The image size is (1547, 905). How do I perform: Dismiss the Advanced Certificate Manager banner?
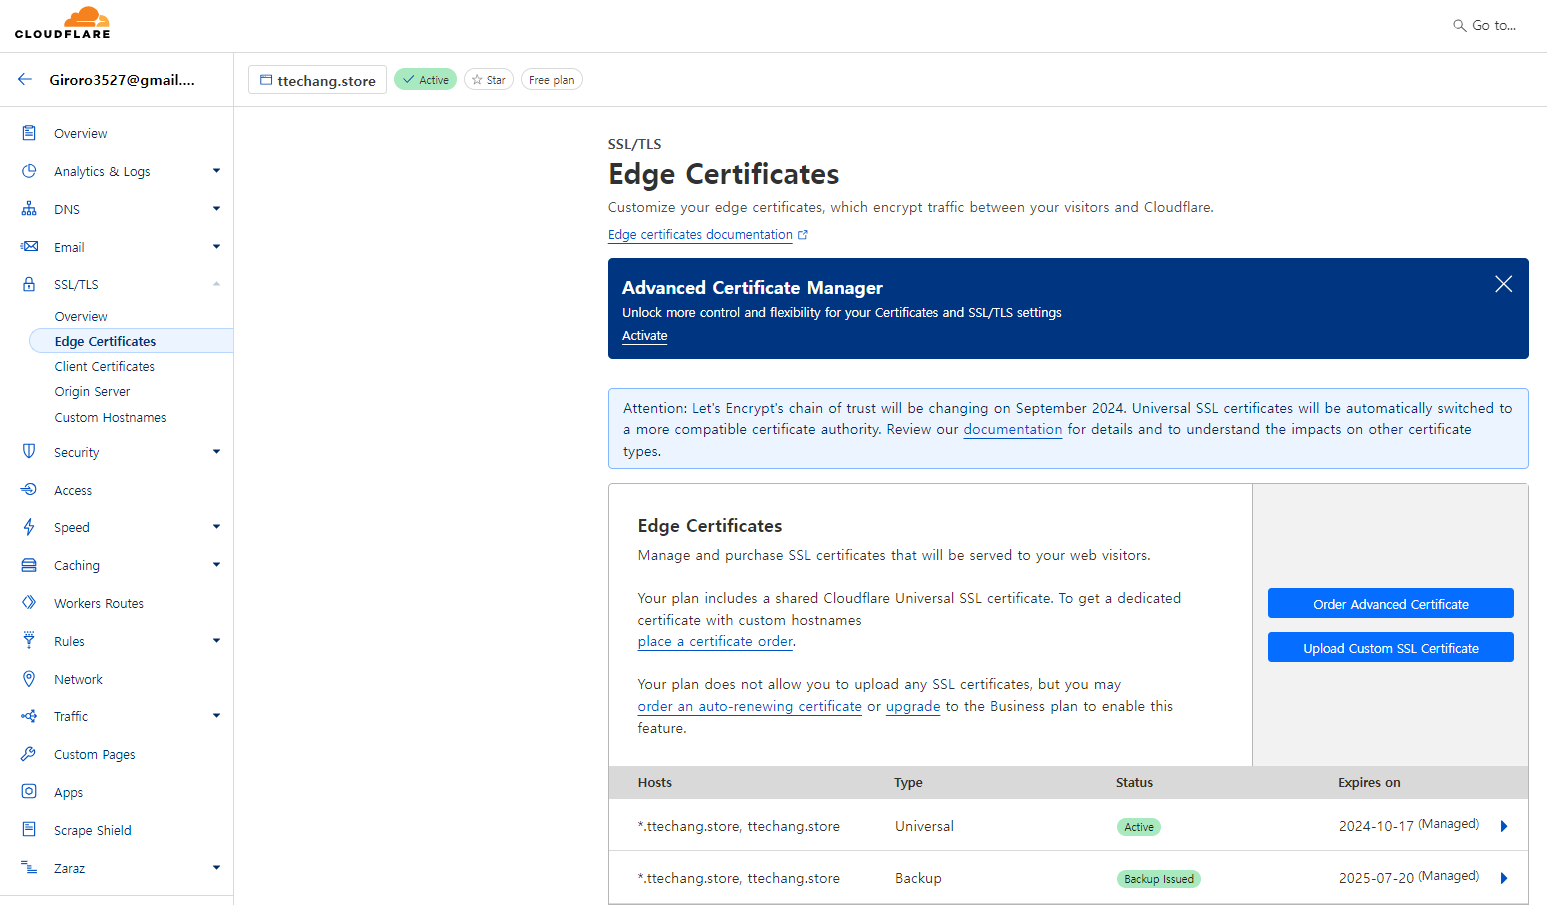click(1503, 284)
